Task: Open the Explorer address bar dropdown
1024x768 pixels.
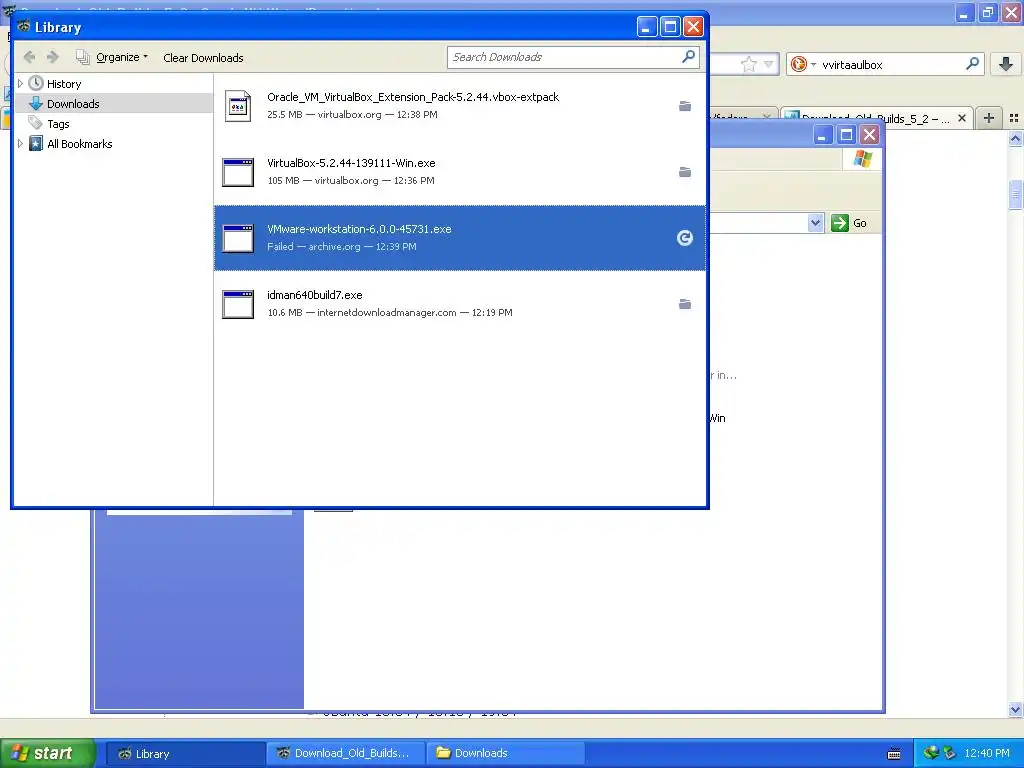Action: pos(815,223)
